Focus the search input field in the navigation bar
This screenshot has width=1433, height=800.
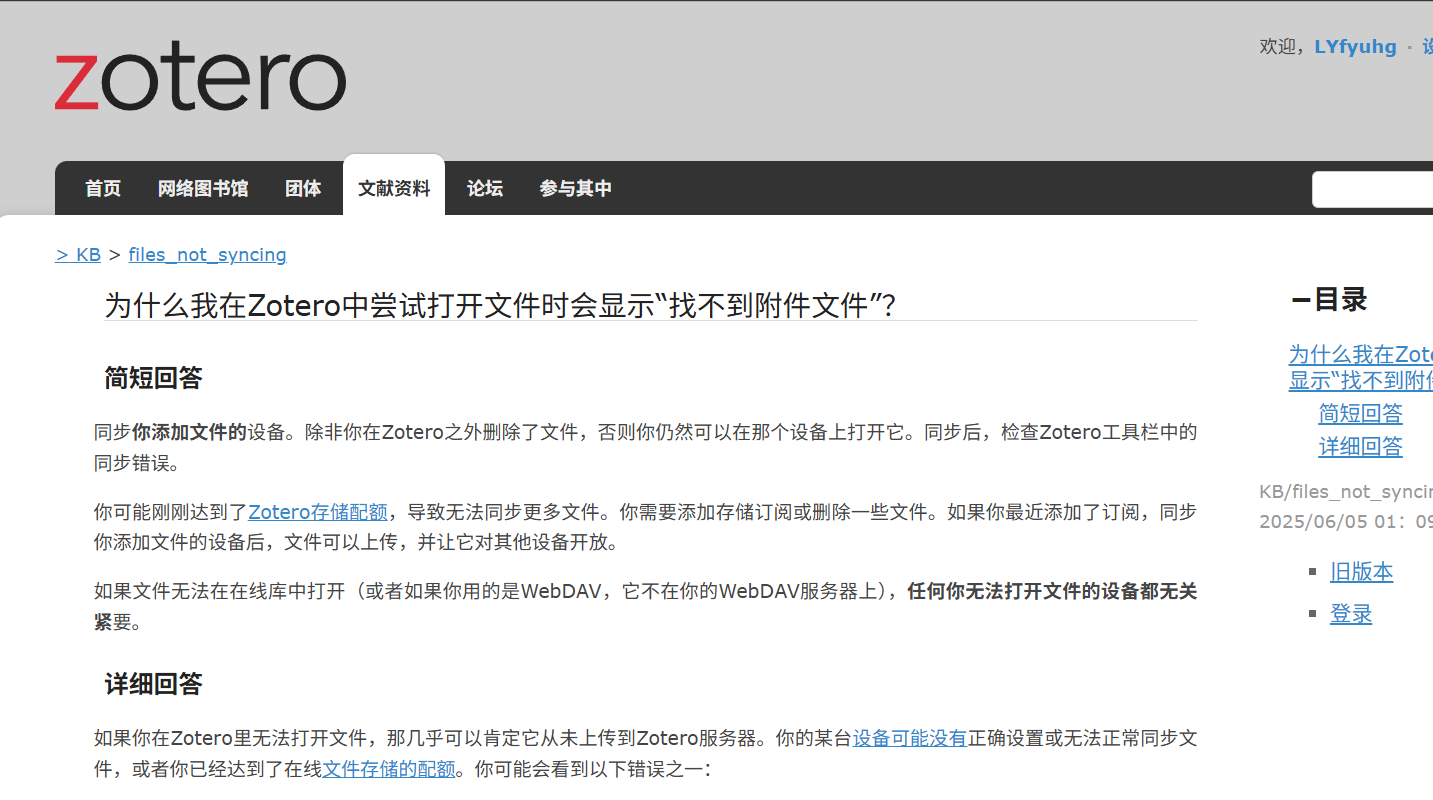[1373, 189]
